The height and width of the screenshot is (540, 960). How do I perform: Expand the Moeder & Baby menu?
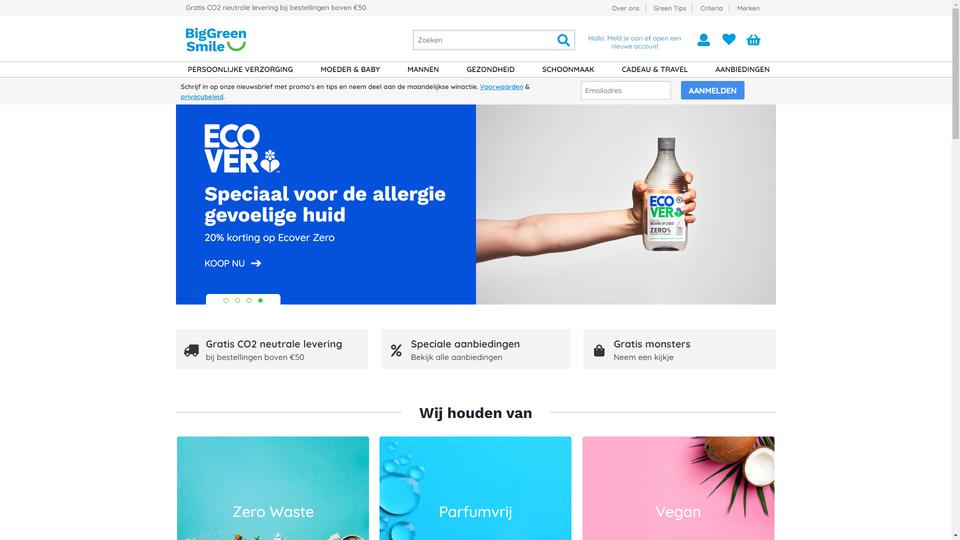tap(350, 70)
